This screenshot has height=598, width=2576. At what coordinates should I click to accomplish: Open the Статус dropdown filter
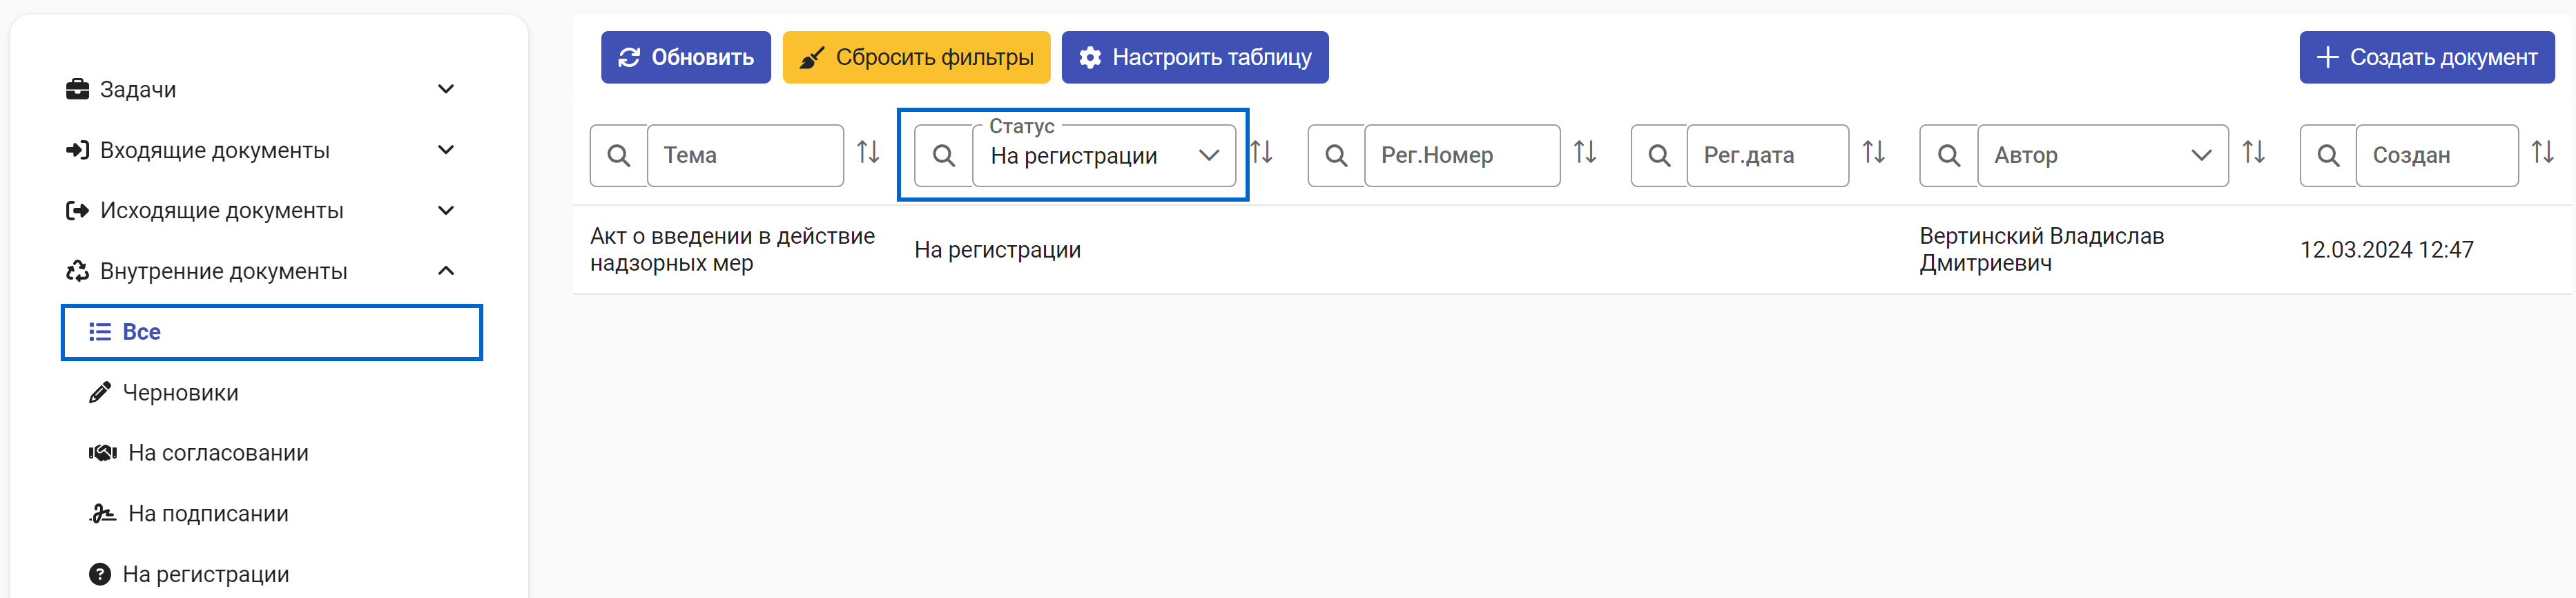pos(1104,155)
